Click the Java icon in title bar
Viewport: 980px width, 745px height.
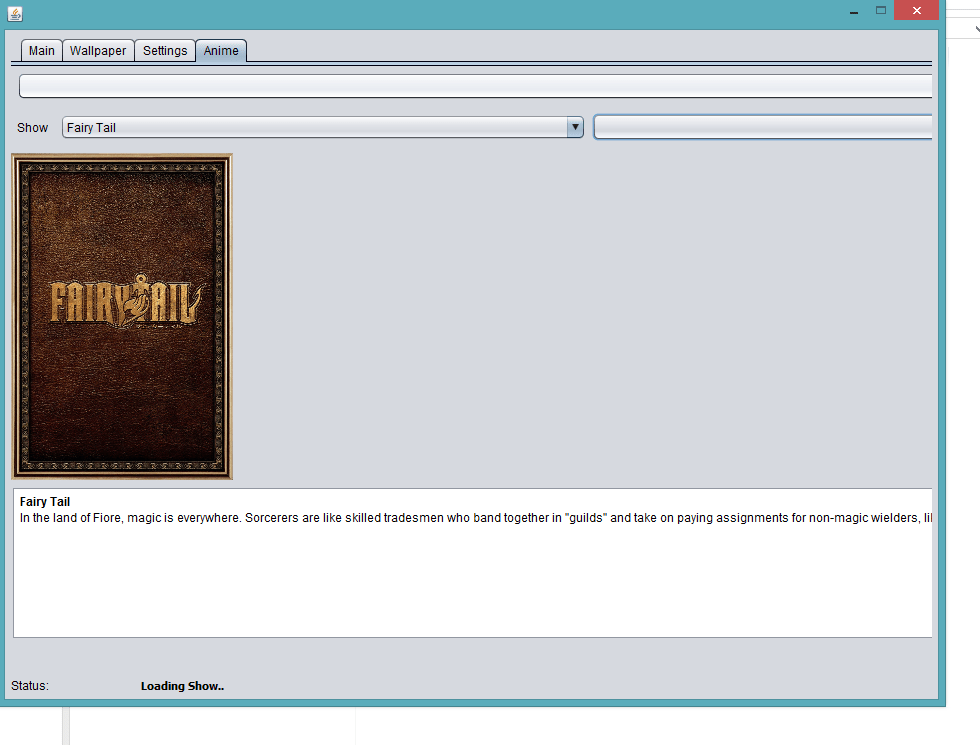click(15, 13)
